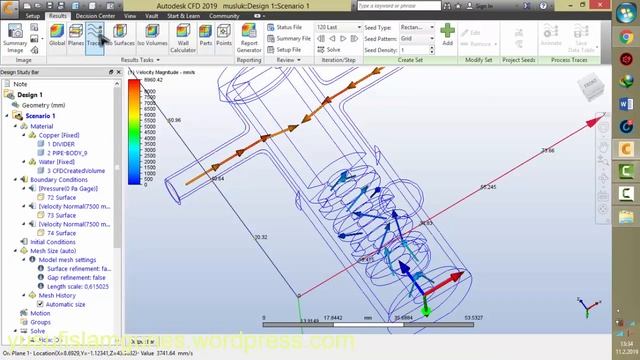Open the Vault ribbon tab
Viewport: 640px width, 360px height.
point(151,16)
